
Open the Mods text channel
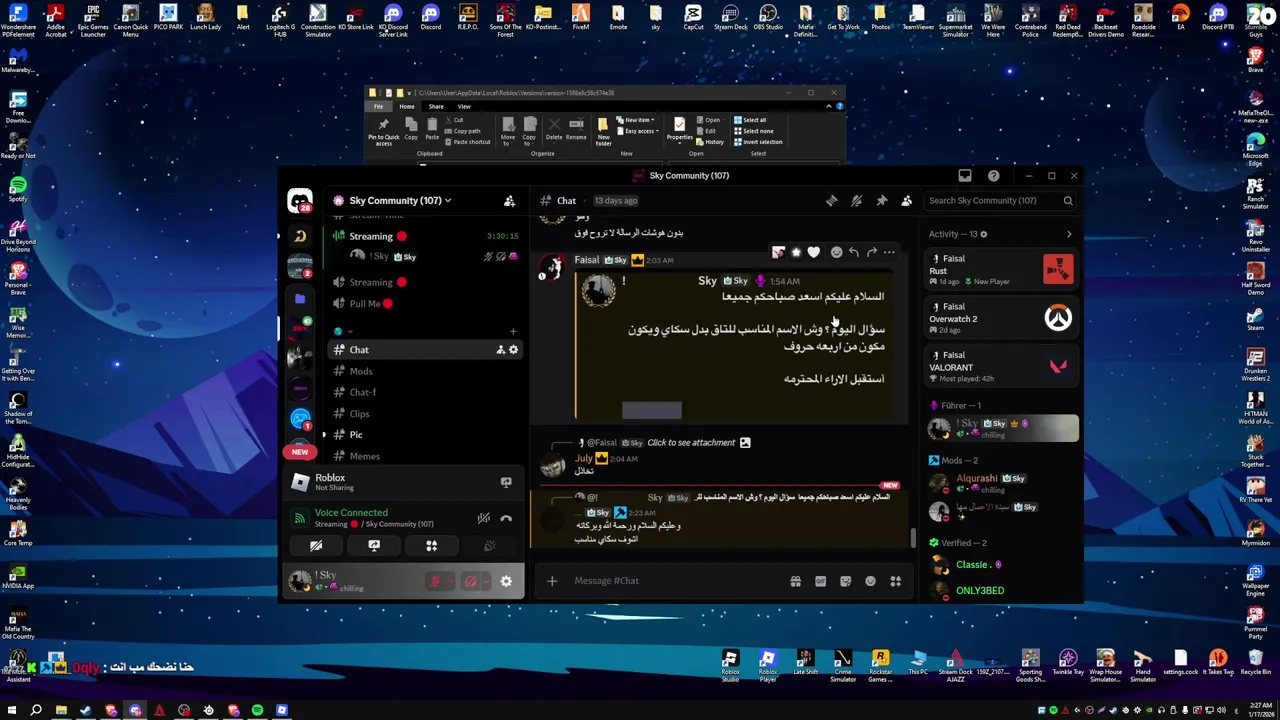pos(424,371)
